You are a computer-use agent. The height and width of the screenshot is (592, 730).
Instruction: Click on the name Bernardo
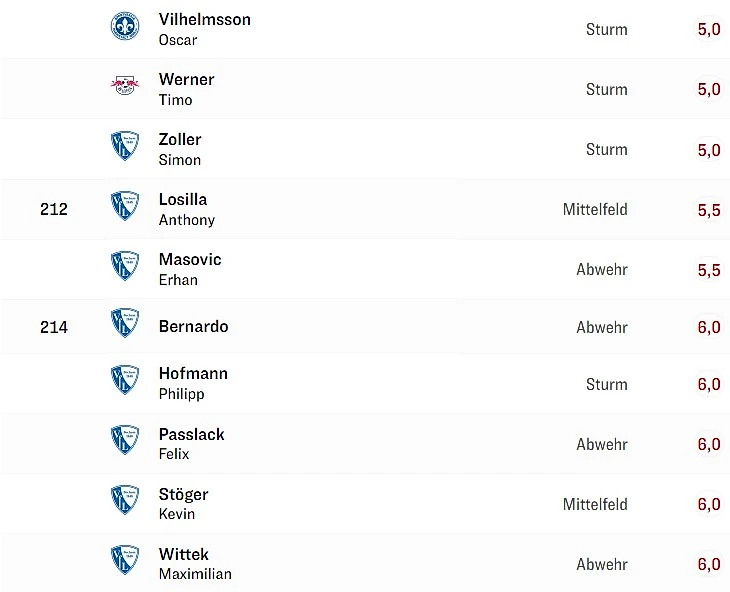point(193,327)
